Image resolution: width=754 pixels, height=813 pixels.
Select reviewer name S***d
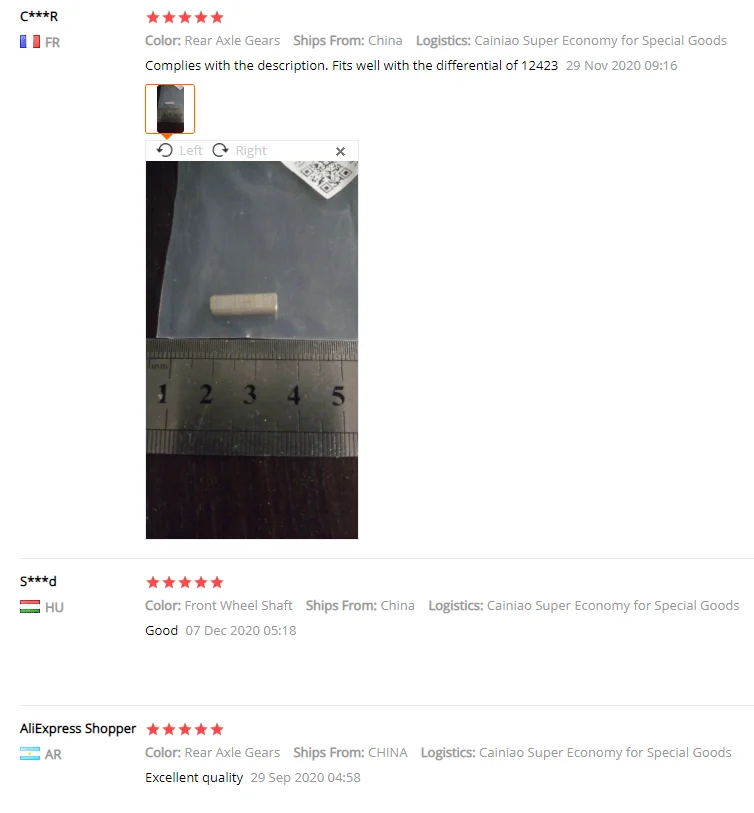(x=38, y=581)
